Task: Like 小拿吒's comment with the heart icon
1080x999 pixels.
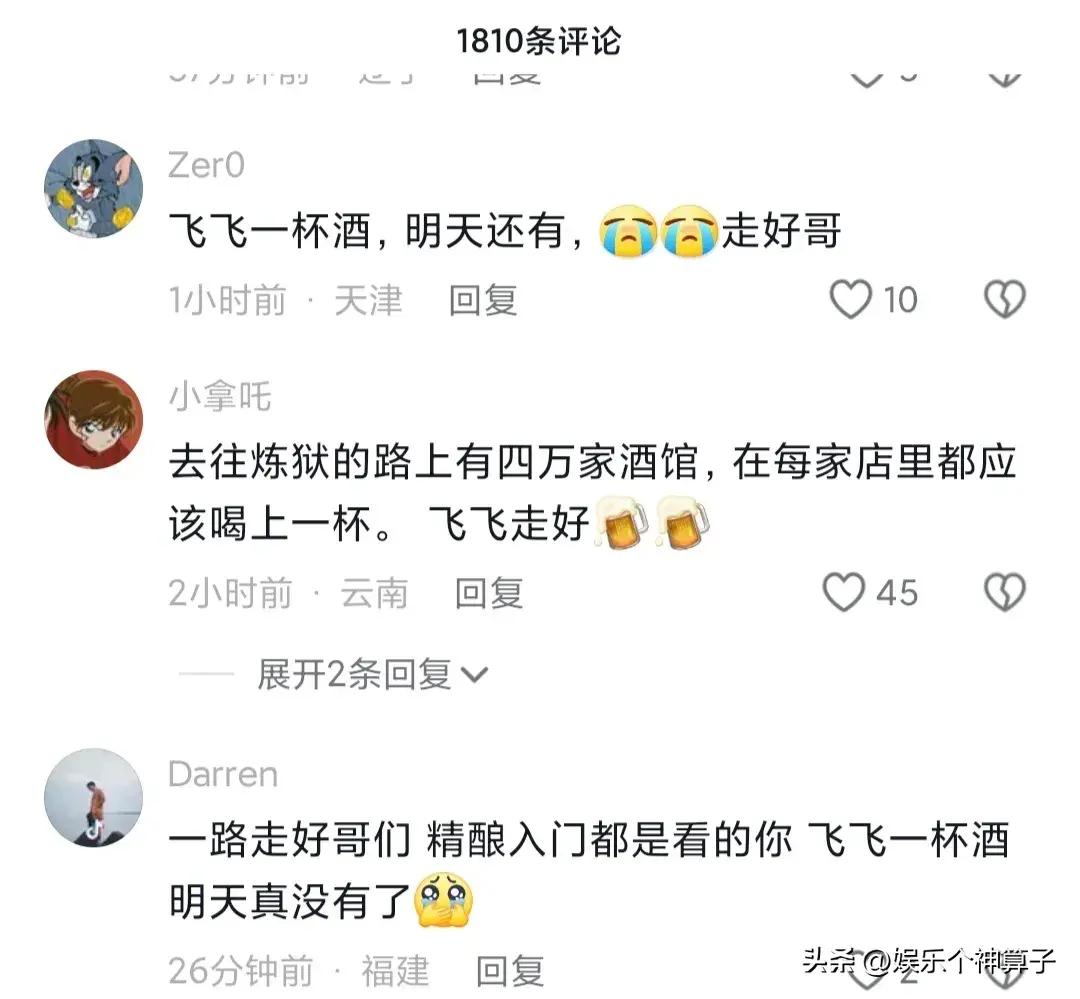Action: pyautogui.click(x=844, y=592)
